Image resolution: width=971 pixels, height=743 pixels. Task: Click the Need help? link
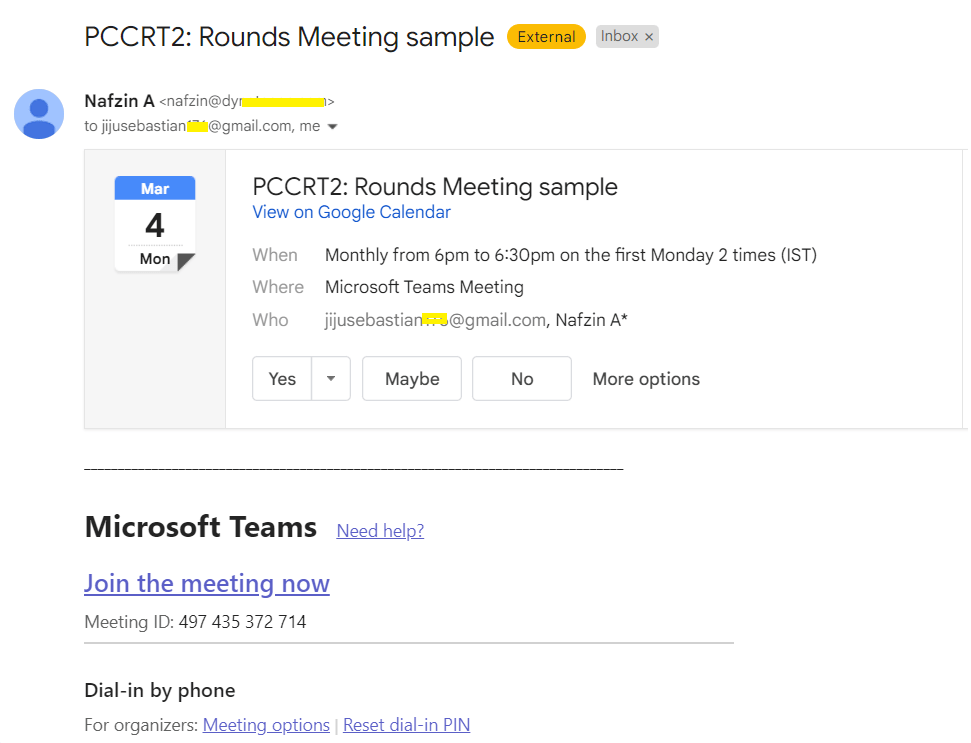pos(380,531)
